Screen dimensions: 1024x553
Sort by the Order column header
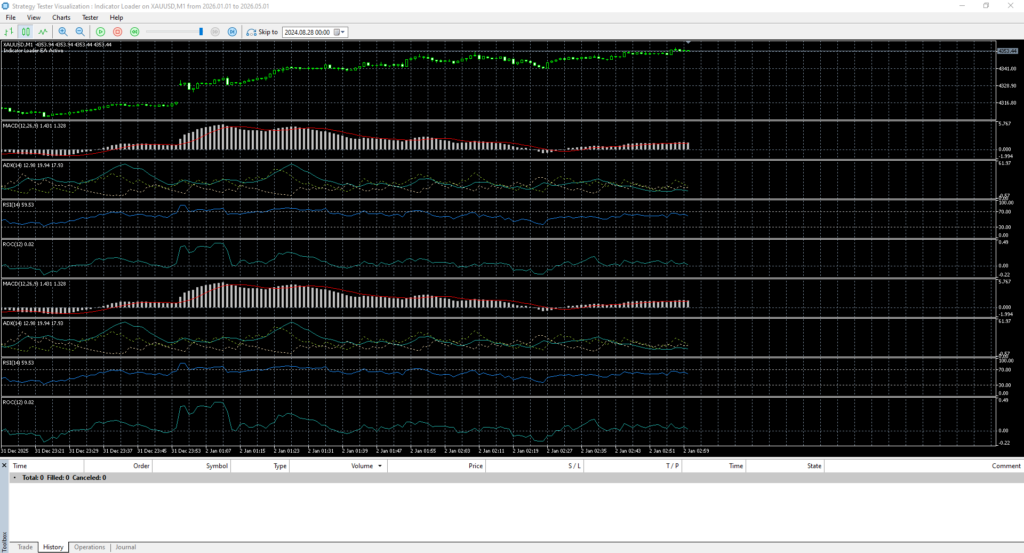pos(118,466)
